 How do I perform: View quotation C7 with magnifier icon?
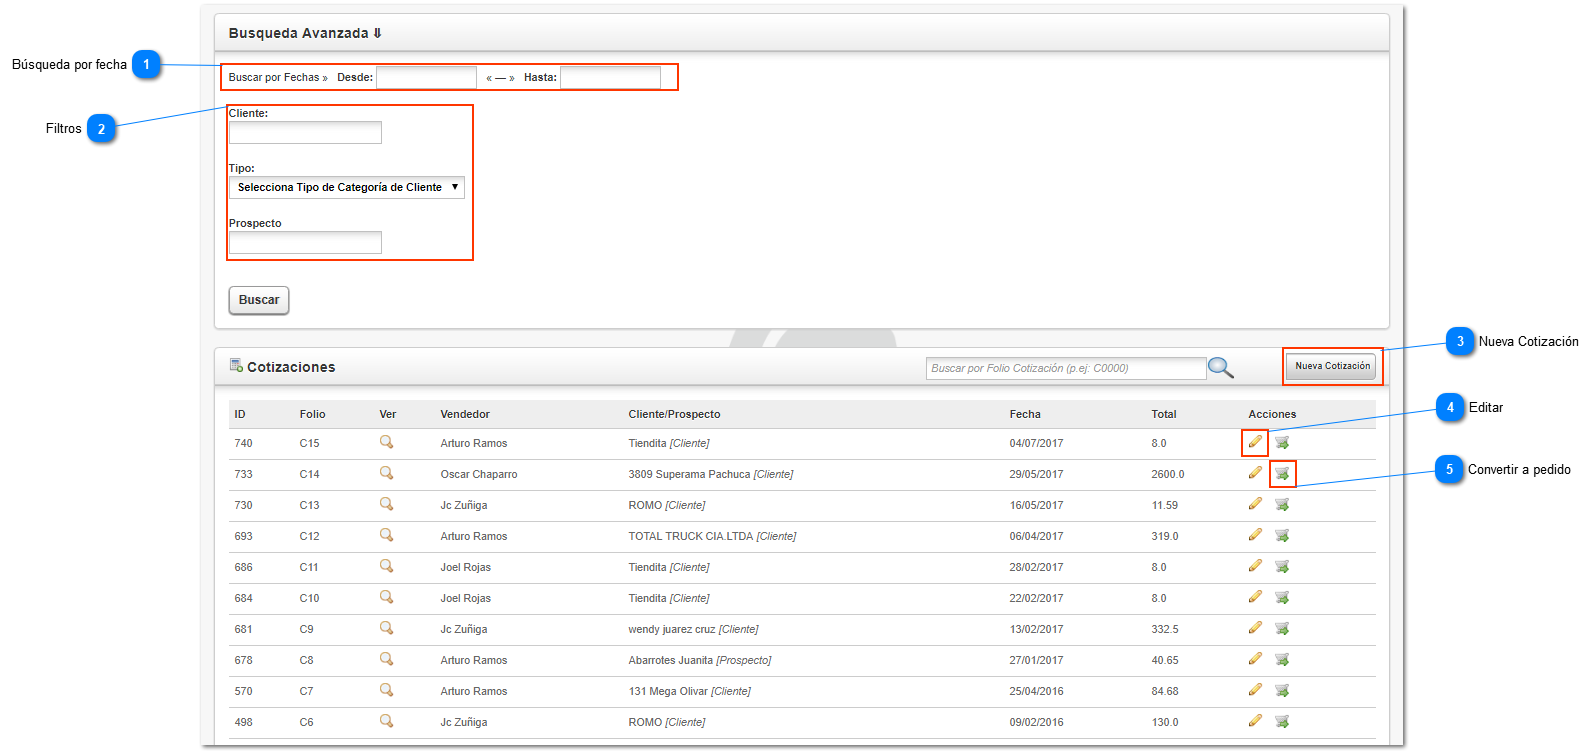(x=386, y=690)
